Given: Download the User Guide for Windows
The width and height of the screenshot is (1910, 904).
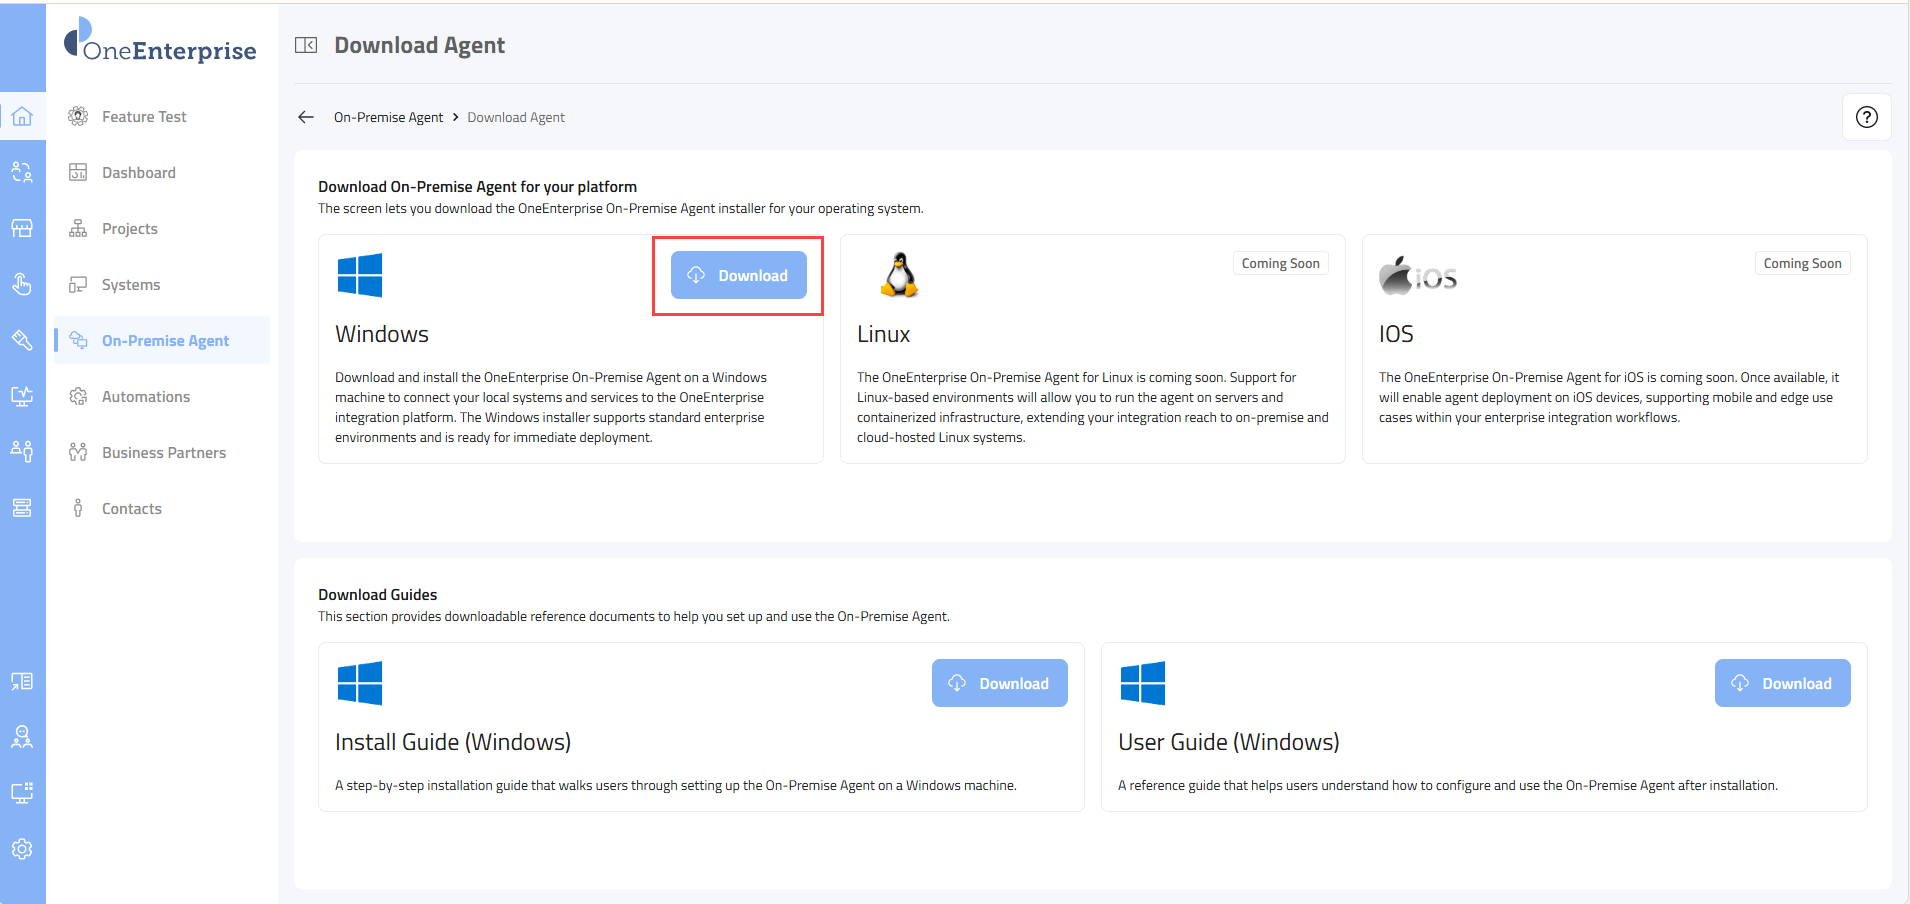Looking at the screenshot, I should (1782, 683).
